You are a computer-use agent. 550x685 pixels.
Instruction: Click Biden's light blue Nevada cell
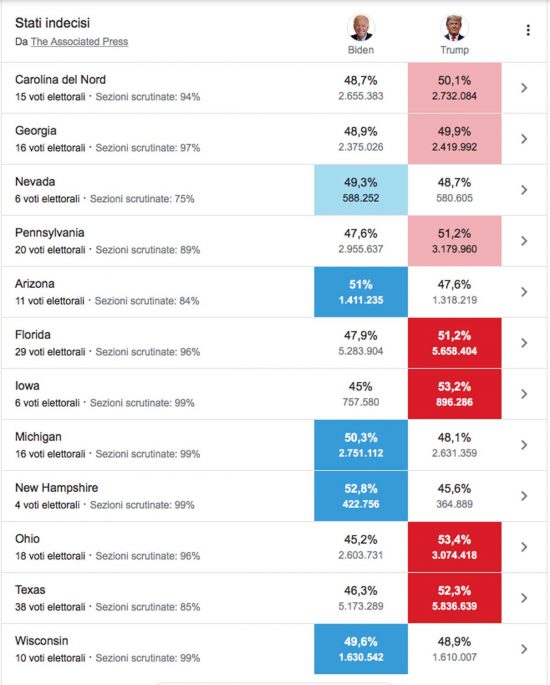(x=361, y=190)
